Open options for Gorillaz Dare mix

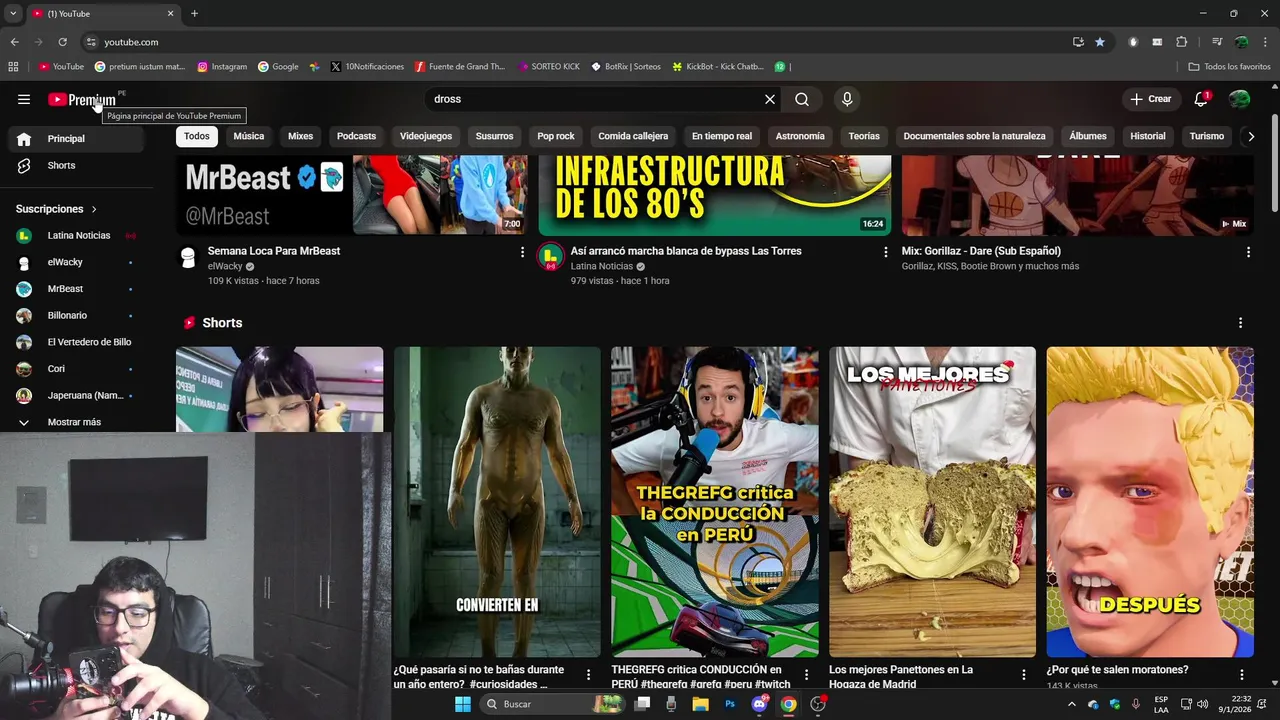[1248, 252]
